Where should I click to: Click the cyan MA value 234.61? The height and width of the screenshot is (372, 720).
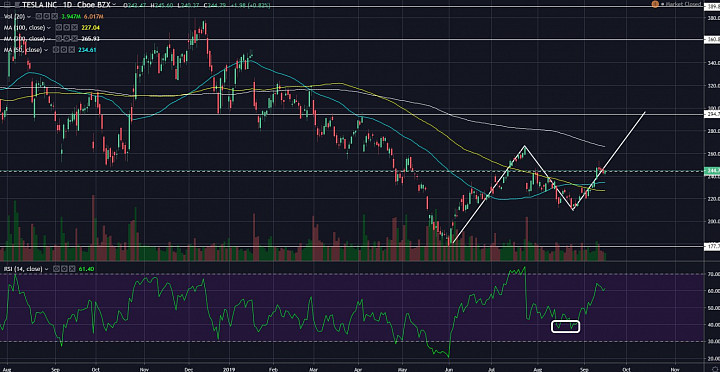[x=87, y=50]
